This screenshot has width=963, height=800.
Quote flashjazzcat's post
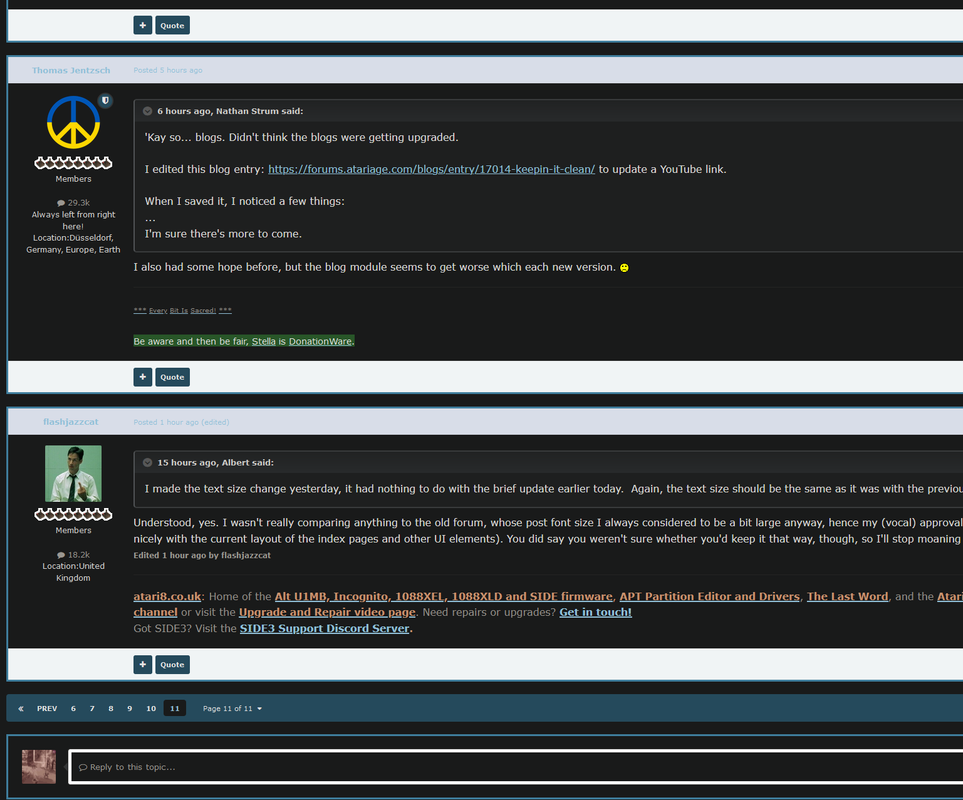point(172,664)
